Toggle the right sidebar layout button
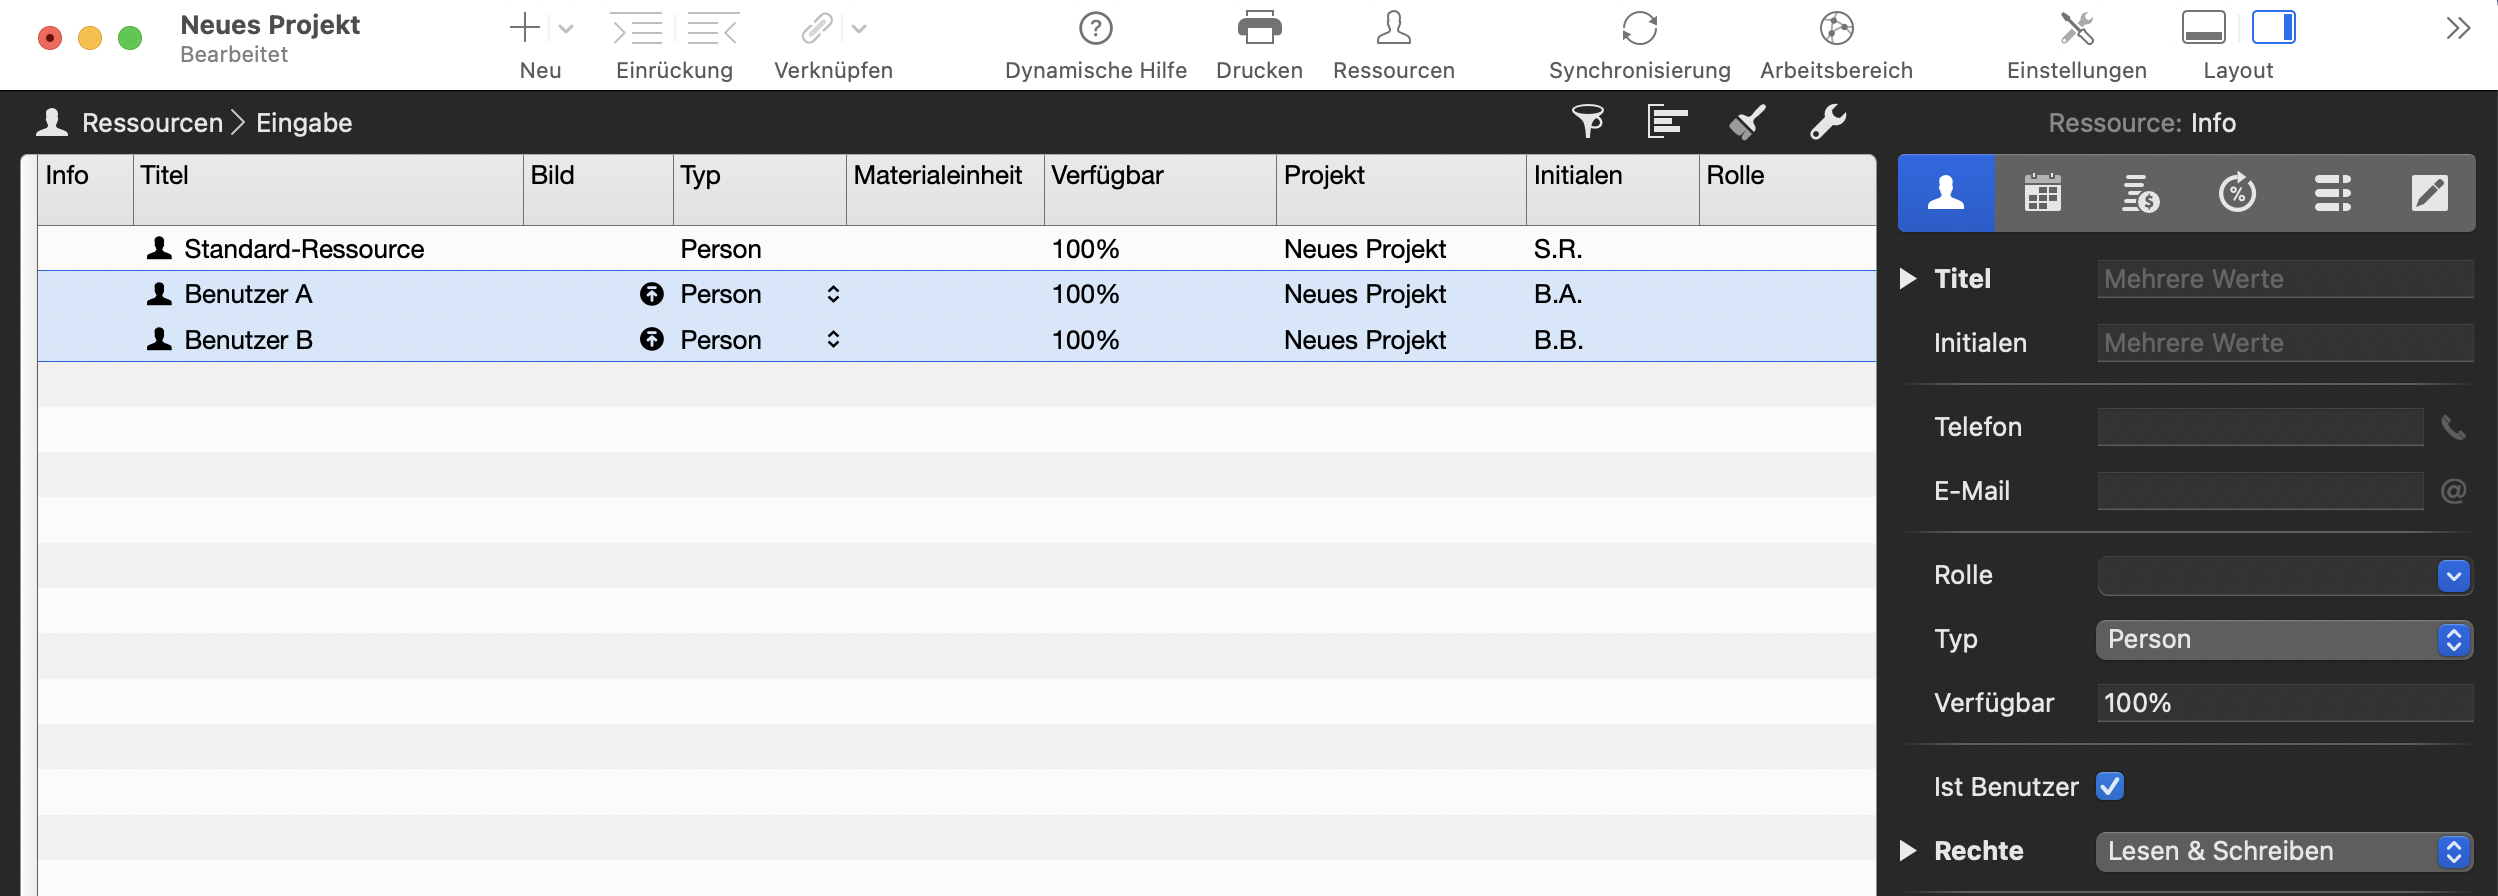2498x896 pixels. tap(2273, 28)
